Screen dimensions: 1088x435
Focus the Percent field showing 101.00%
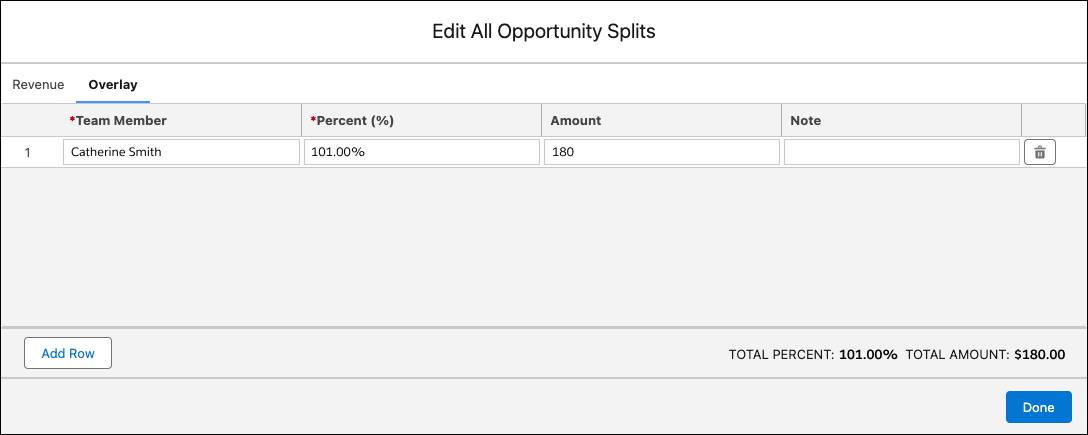tap(421, 152)
